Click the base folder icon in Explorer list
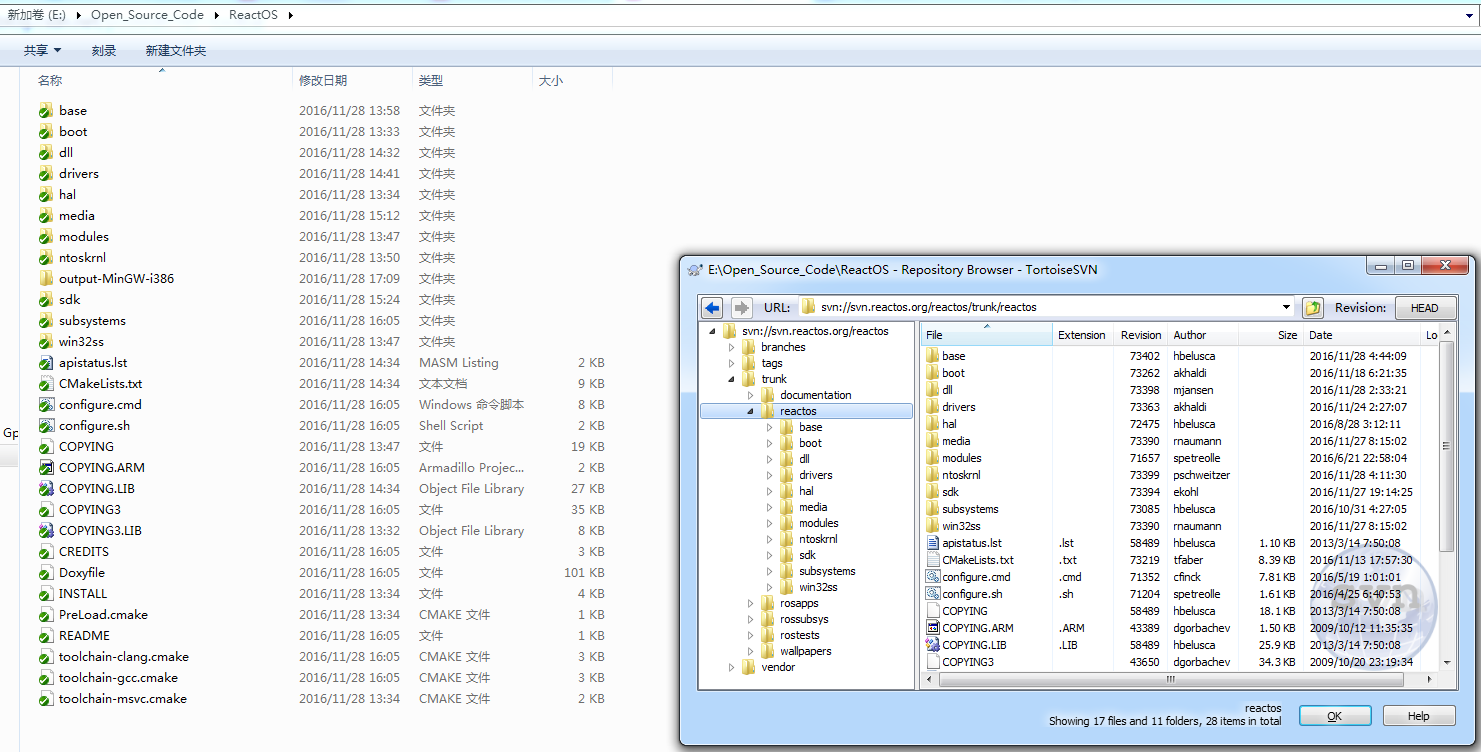Screen dimensions: 1481x752 click(x=46, y=110)
